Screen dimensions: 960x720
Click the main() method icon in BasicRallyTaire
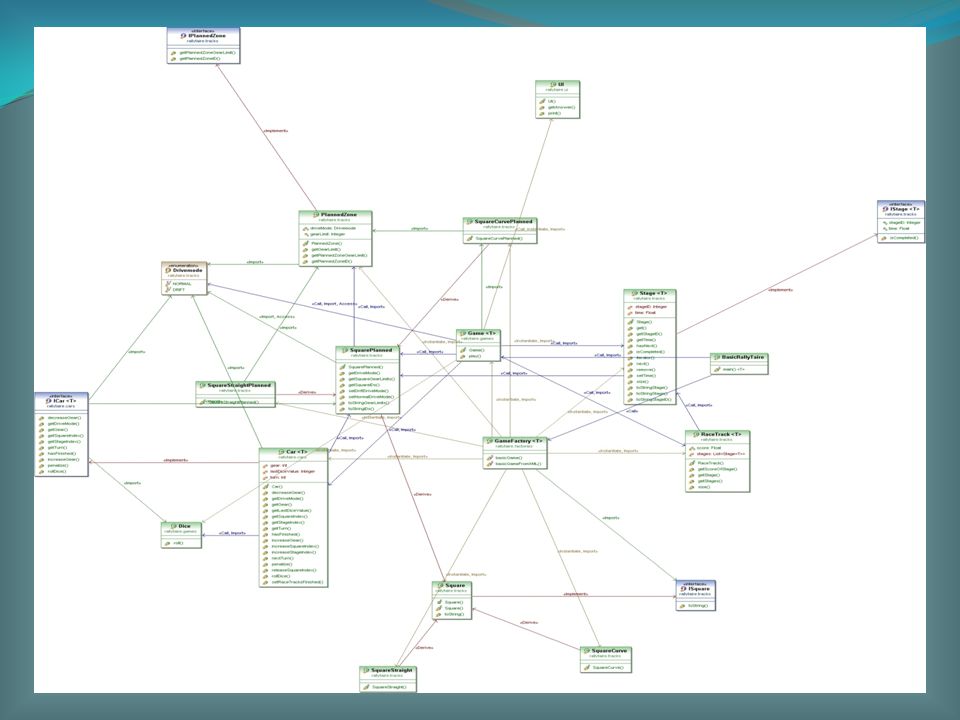(717, 369)
